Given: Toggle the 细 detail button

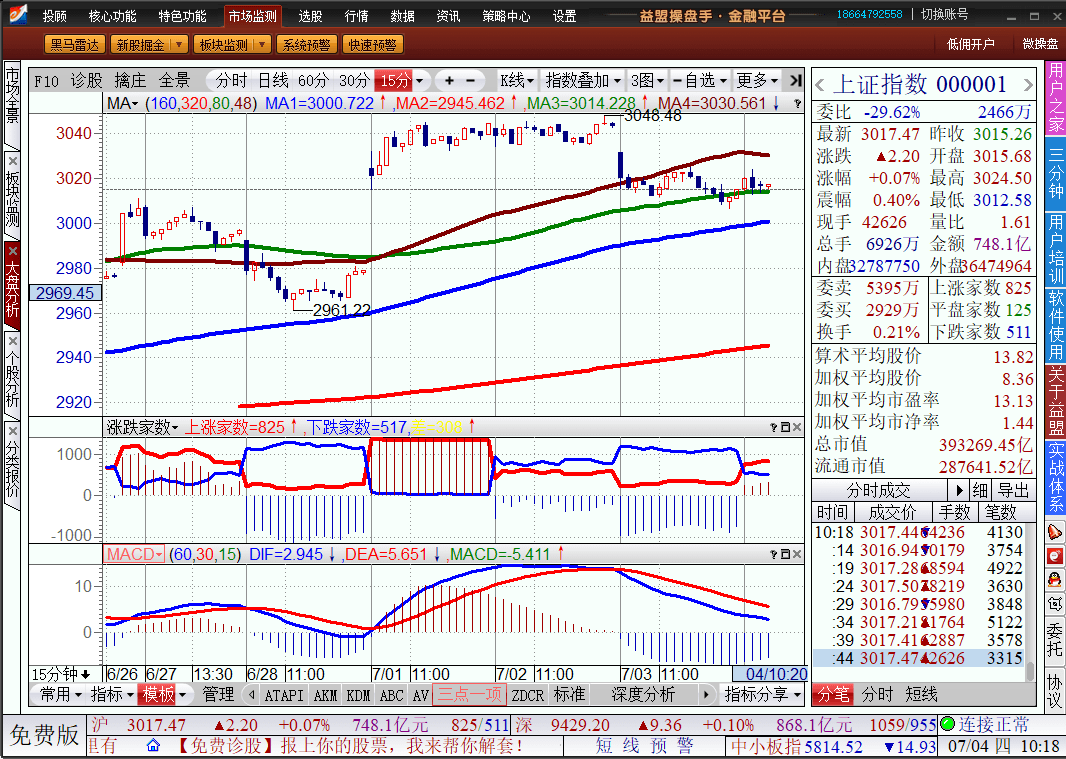Looking at the screenshot, I should pyautogui.click(x=980, y=490).
